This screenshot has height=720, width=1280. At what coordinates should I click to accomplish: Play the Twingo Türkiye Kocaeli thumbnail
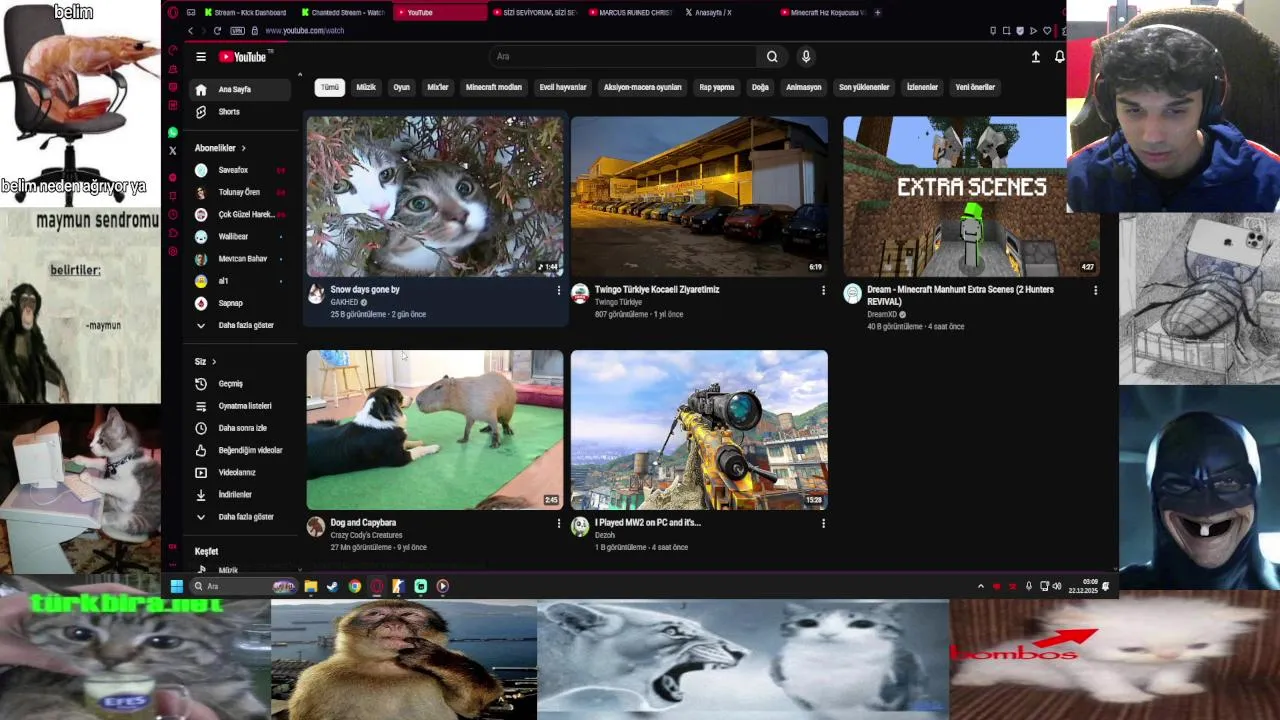(x=699, y=196)
